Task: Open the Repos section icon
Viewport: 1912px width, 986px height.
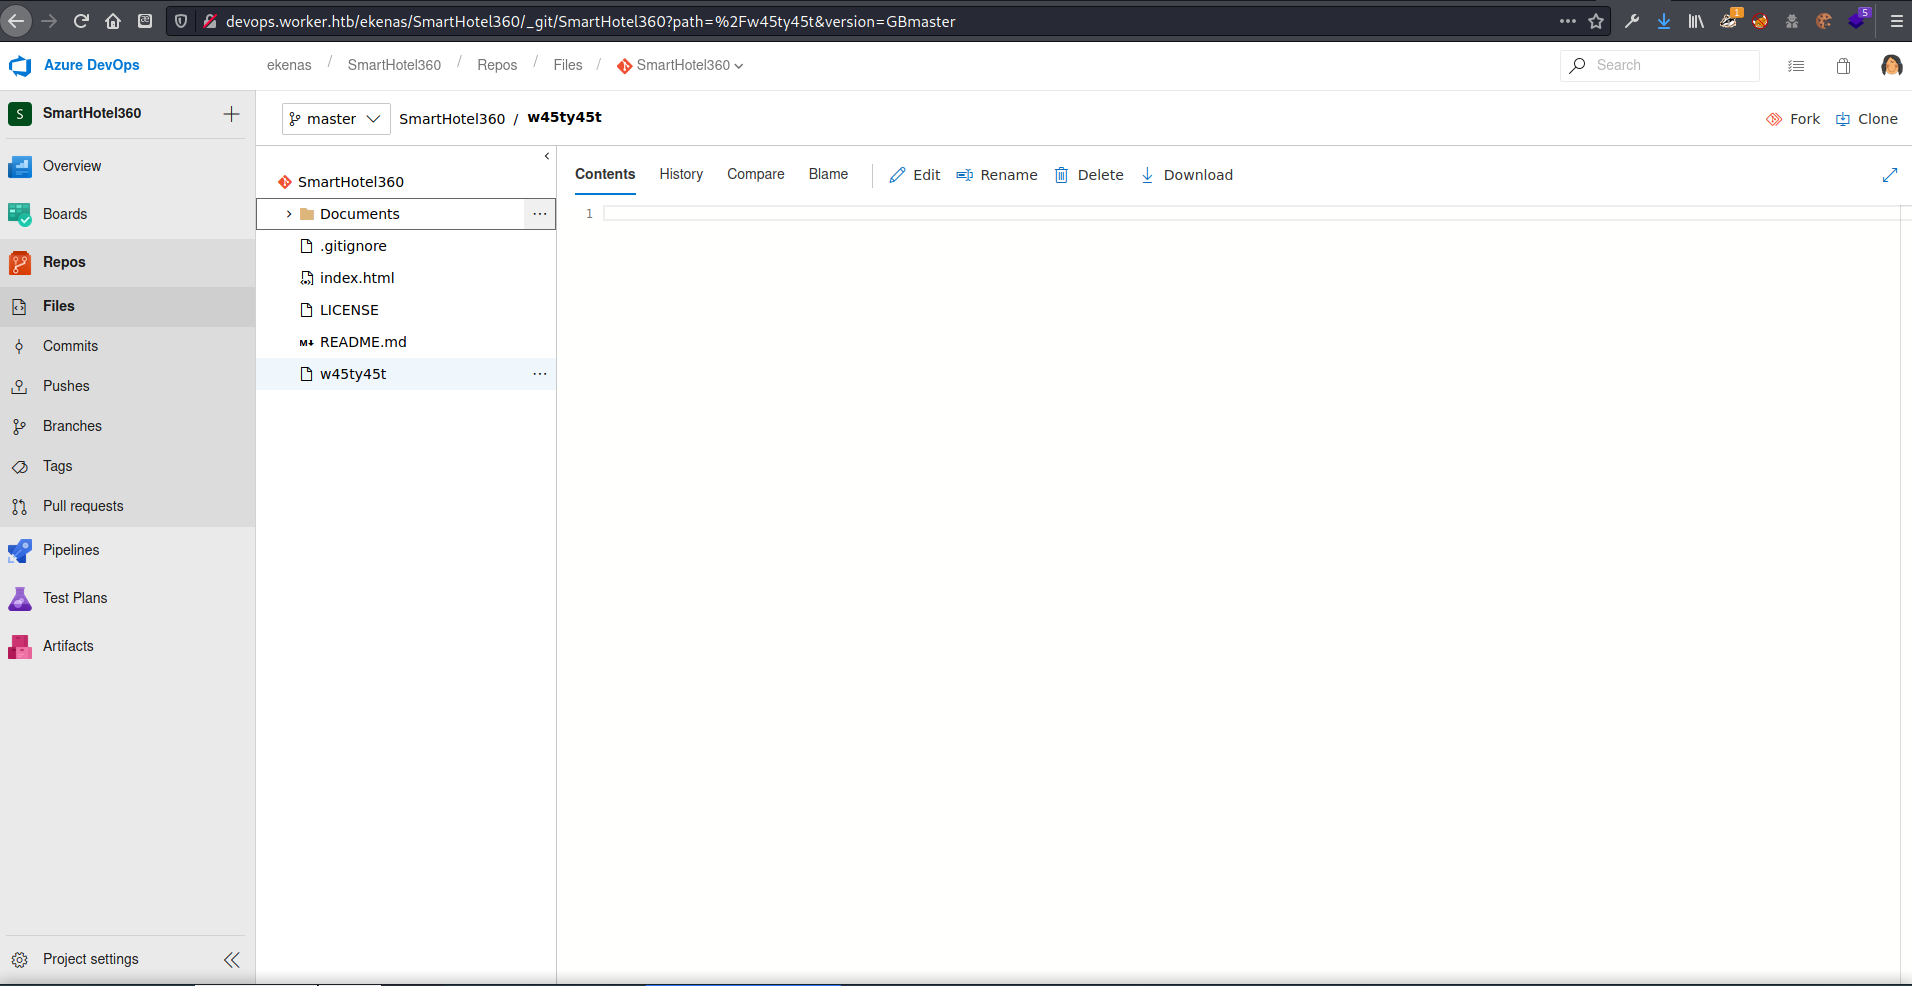Action: tap(20, 262)
